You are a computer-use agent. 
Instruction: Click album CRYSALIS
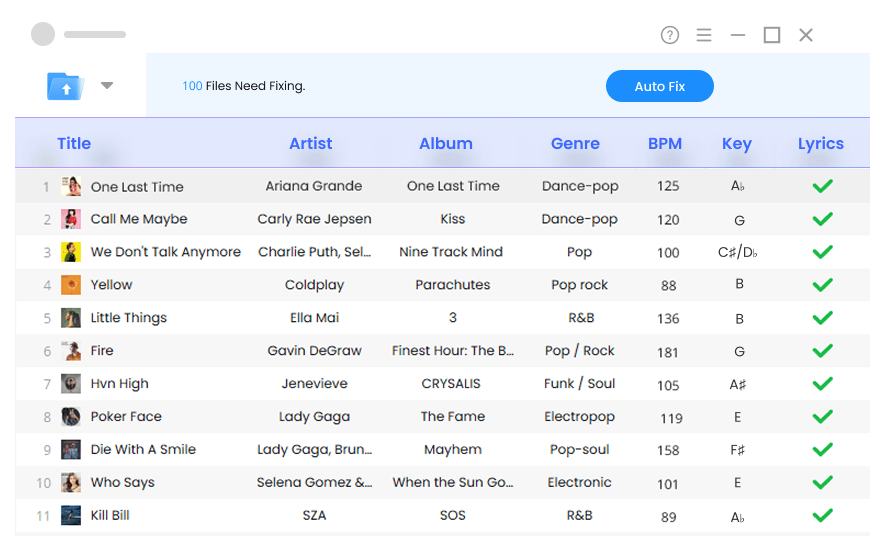click(x=451, y=384)
